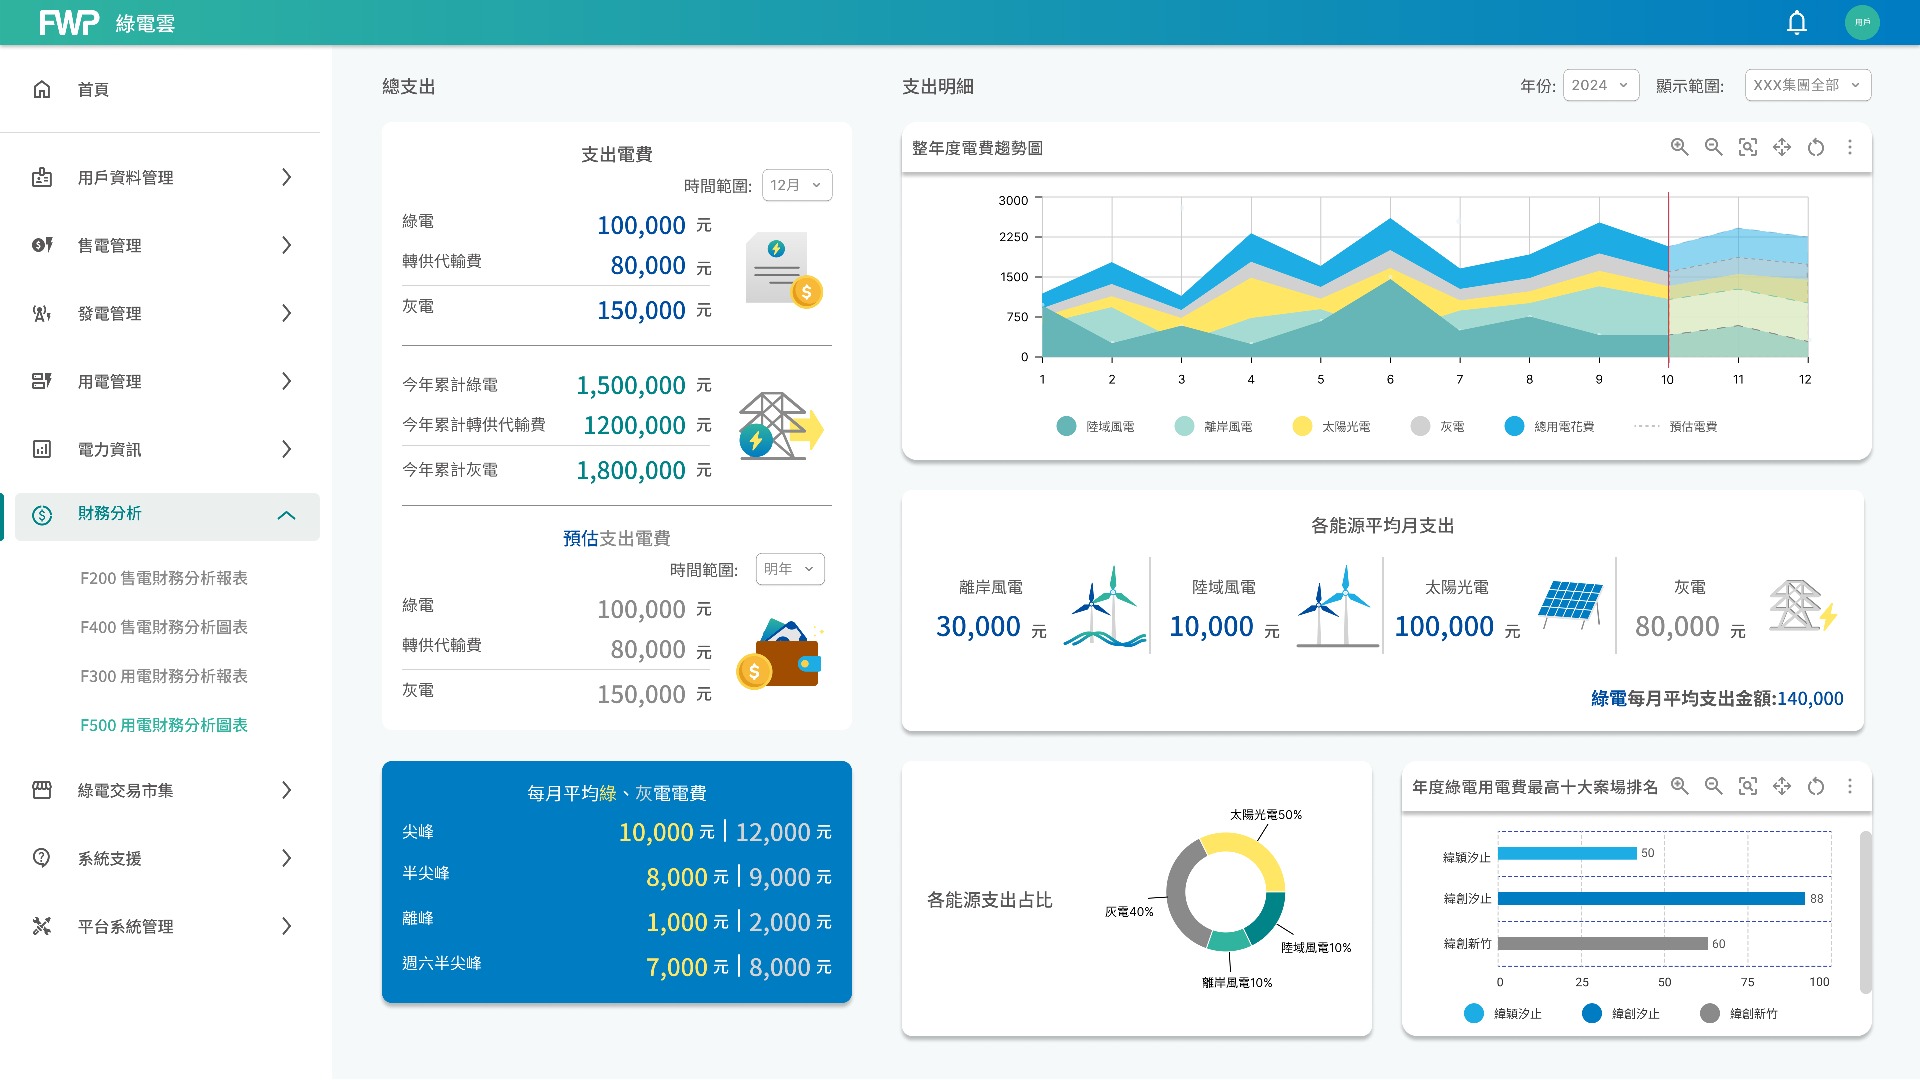Click the notification bell icon
This screenshot has width=1920, height=1080.
tap(1797, 23)
